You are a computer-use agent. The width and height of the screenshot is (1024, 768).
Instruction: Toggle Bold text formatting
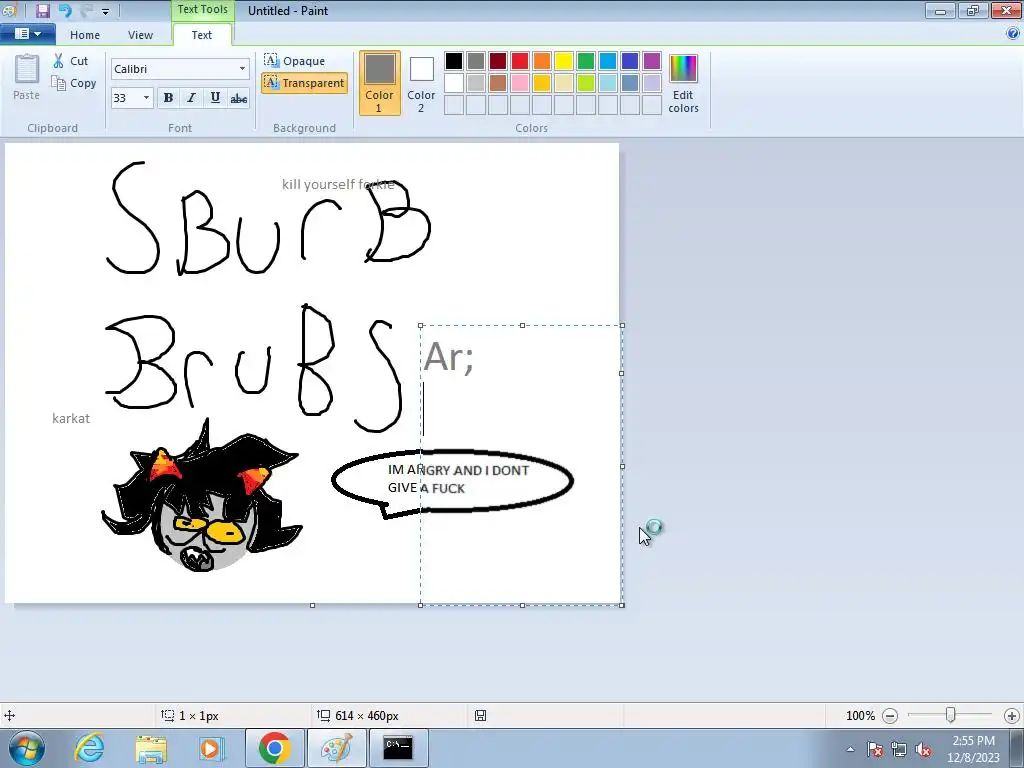coord(168,98)
